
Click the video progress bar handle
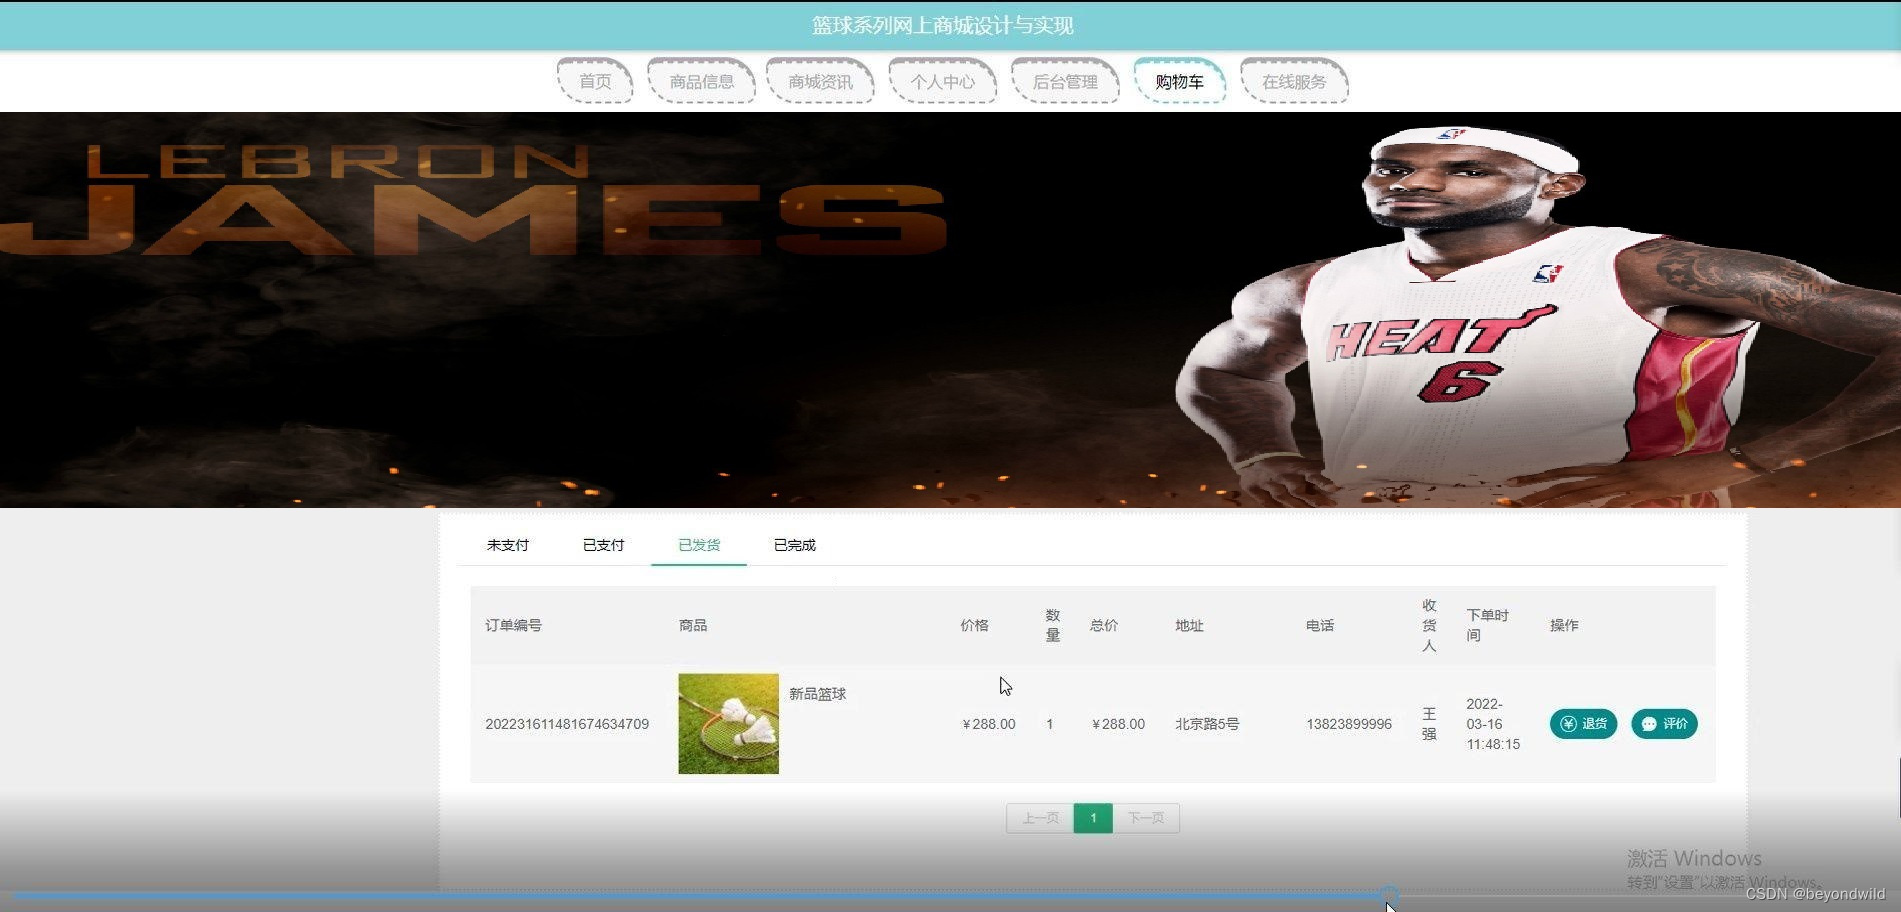[x=1389, y=895]
